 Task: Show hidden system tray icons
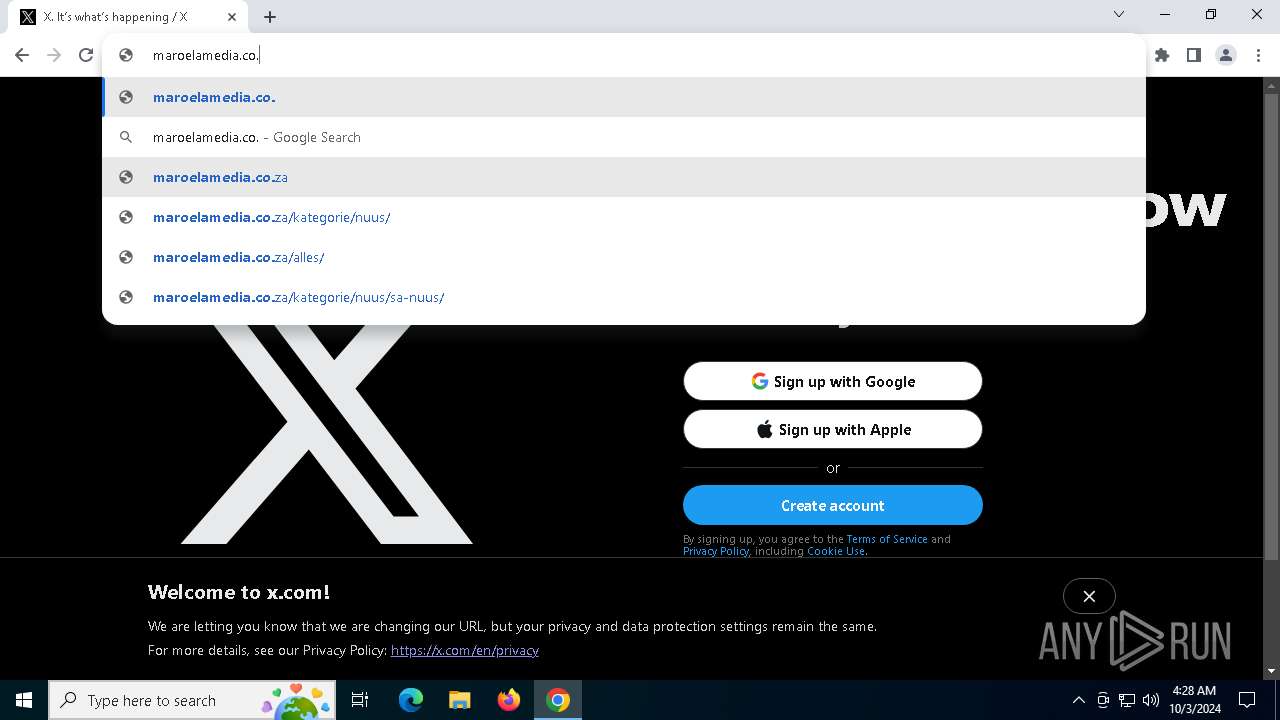pyautogui.click(x=1078, y=700)
